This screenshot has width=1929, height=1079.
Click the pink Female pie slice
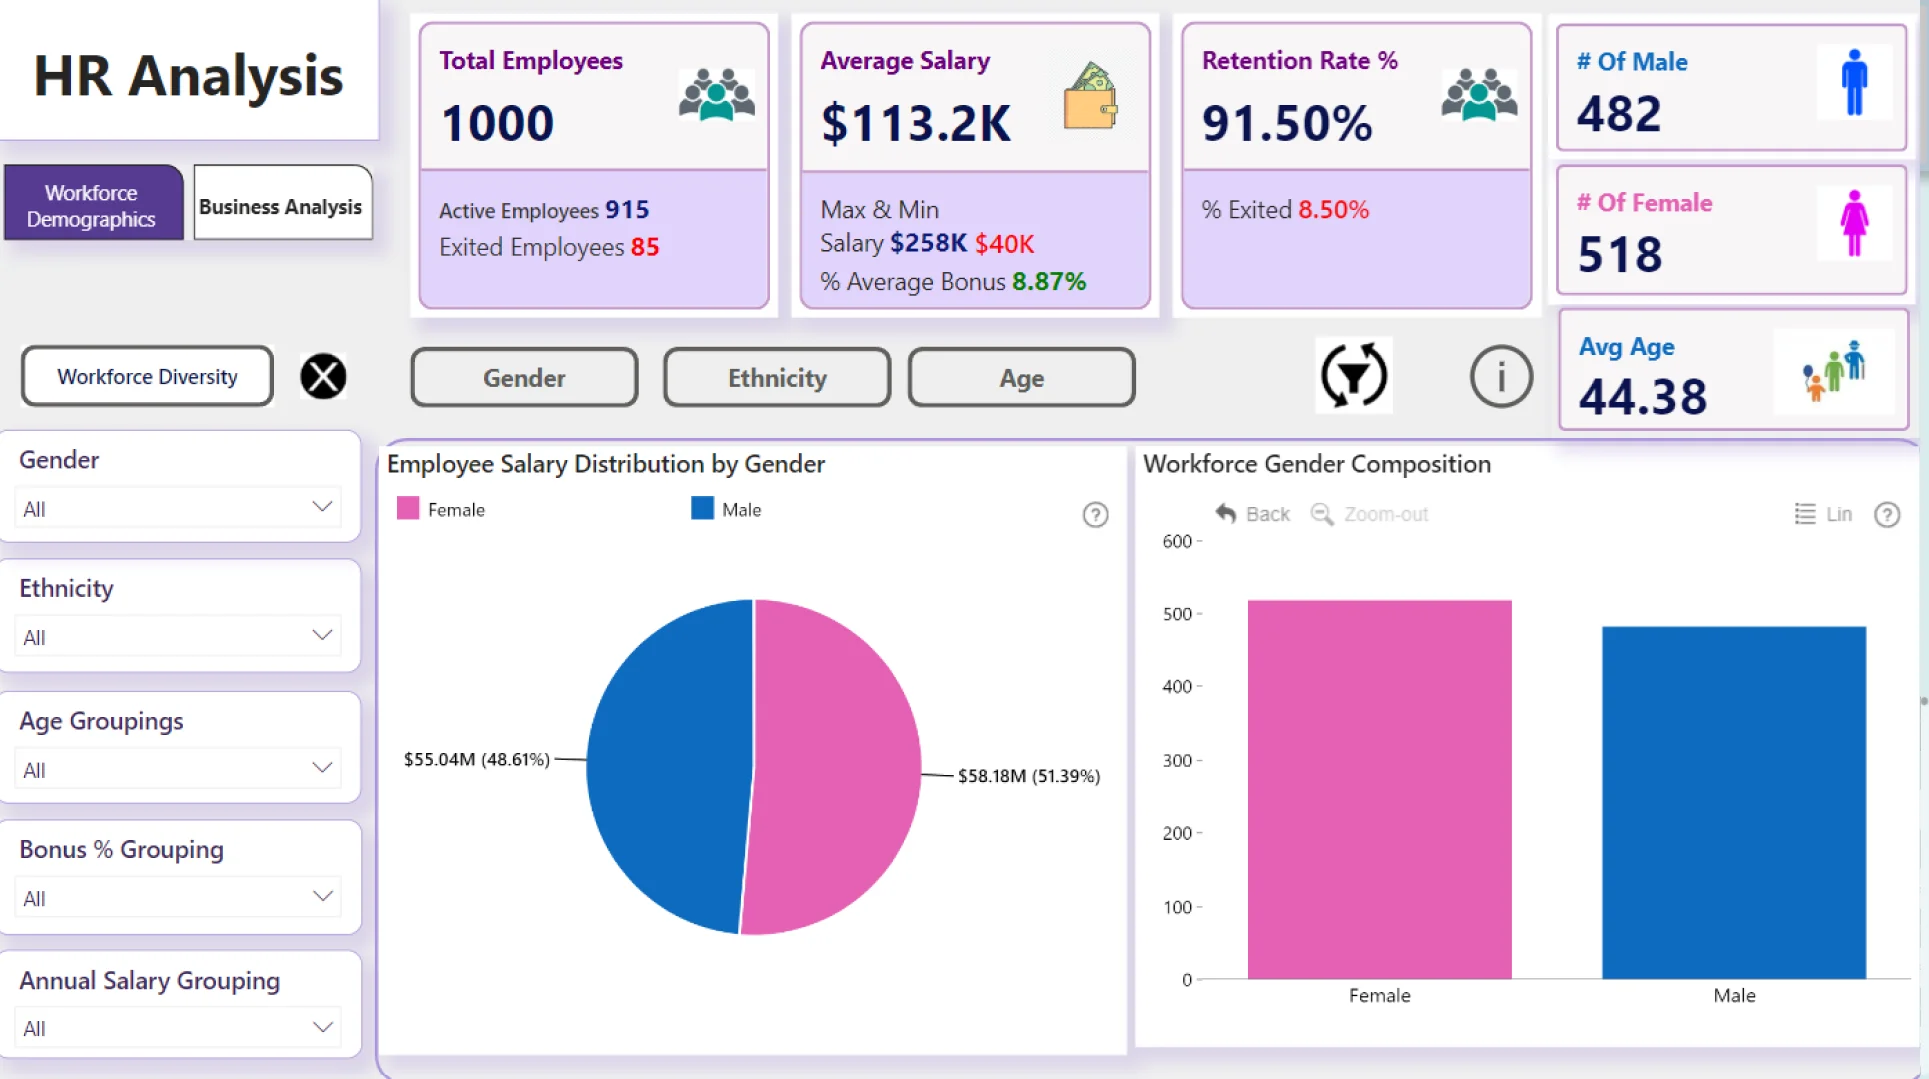pos(840,767)
